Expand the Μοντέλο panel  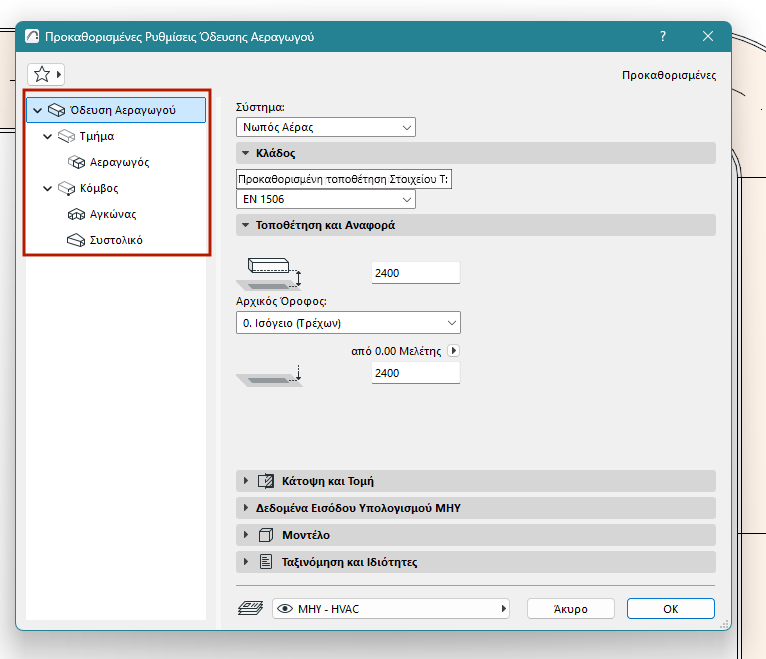pyautogui.click(x=246, y=535)
